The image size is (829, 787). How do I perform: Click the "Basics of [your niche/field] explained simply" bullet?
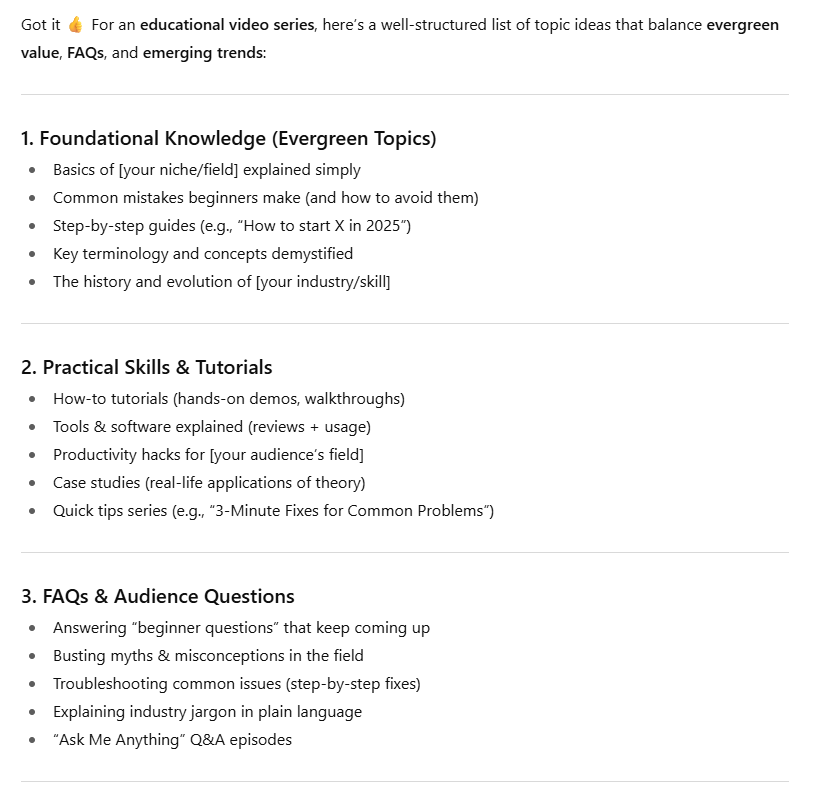[x=207, y=170]
